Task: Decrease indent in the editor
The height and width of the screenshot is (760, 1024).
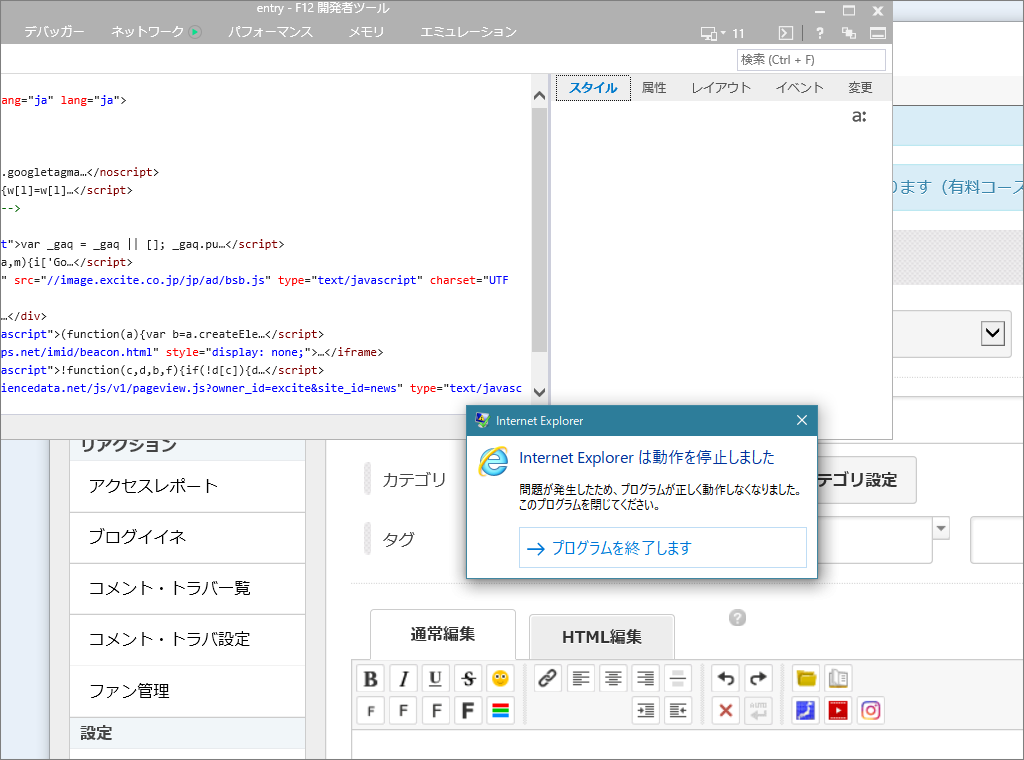Action: click(678, 711)
